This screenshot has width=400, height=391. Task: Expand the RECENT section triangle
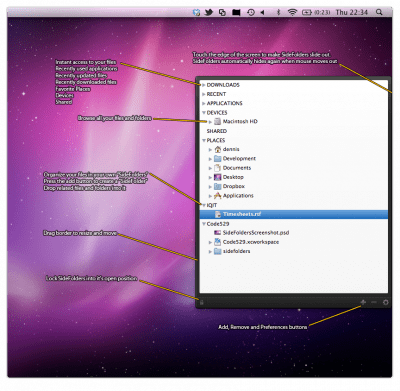(203, 94)
